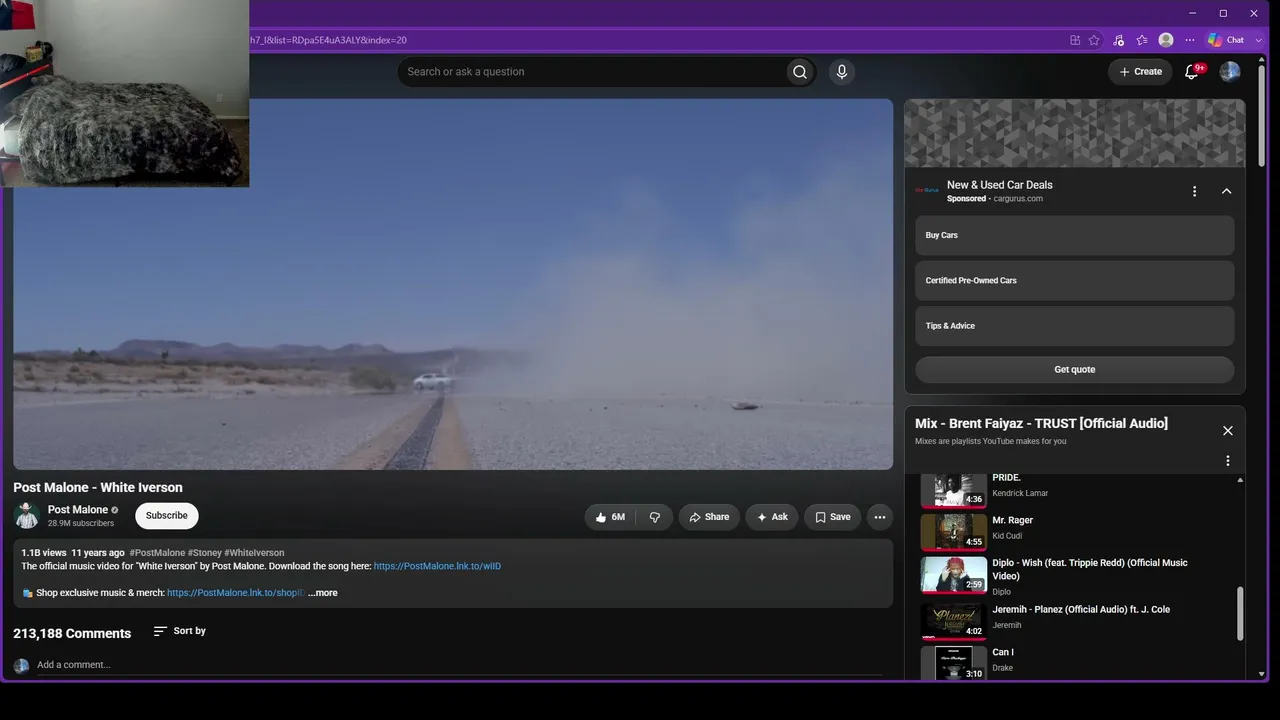Click the comment box user avatar

click(21, 666)
